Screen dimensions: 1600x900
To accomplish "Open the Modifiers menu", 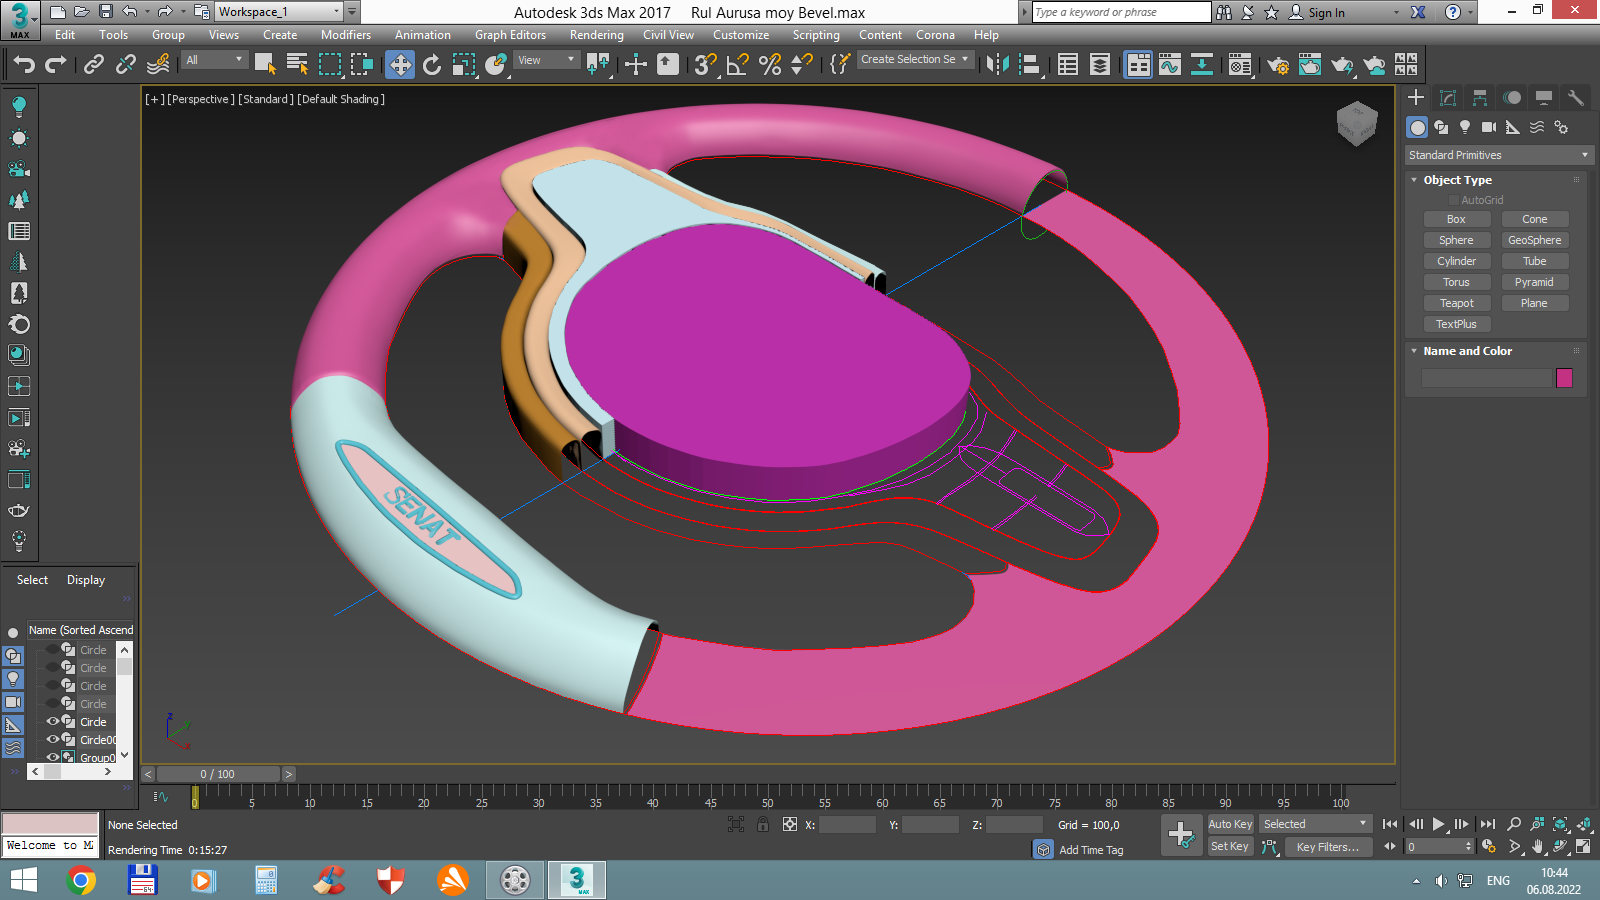I will 345,35.
